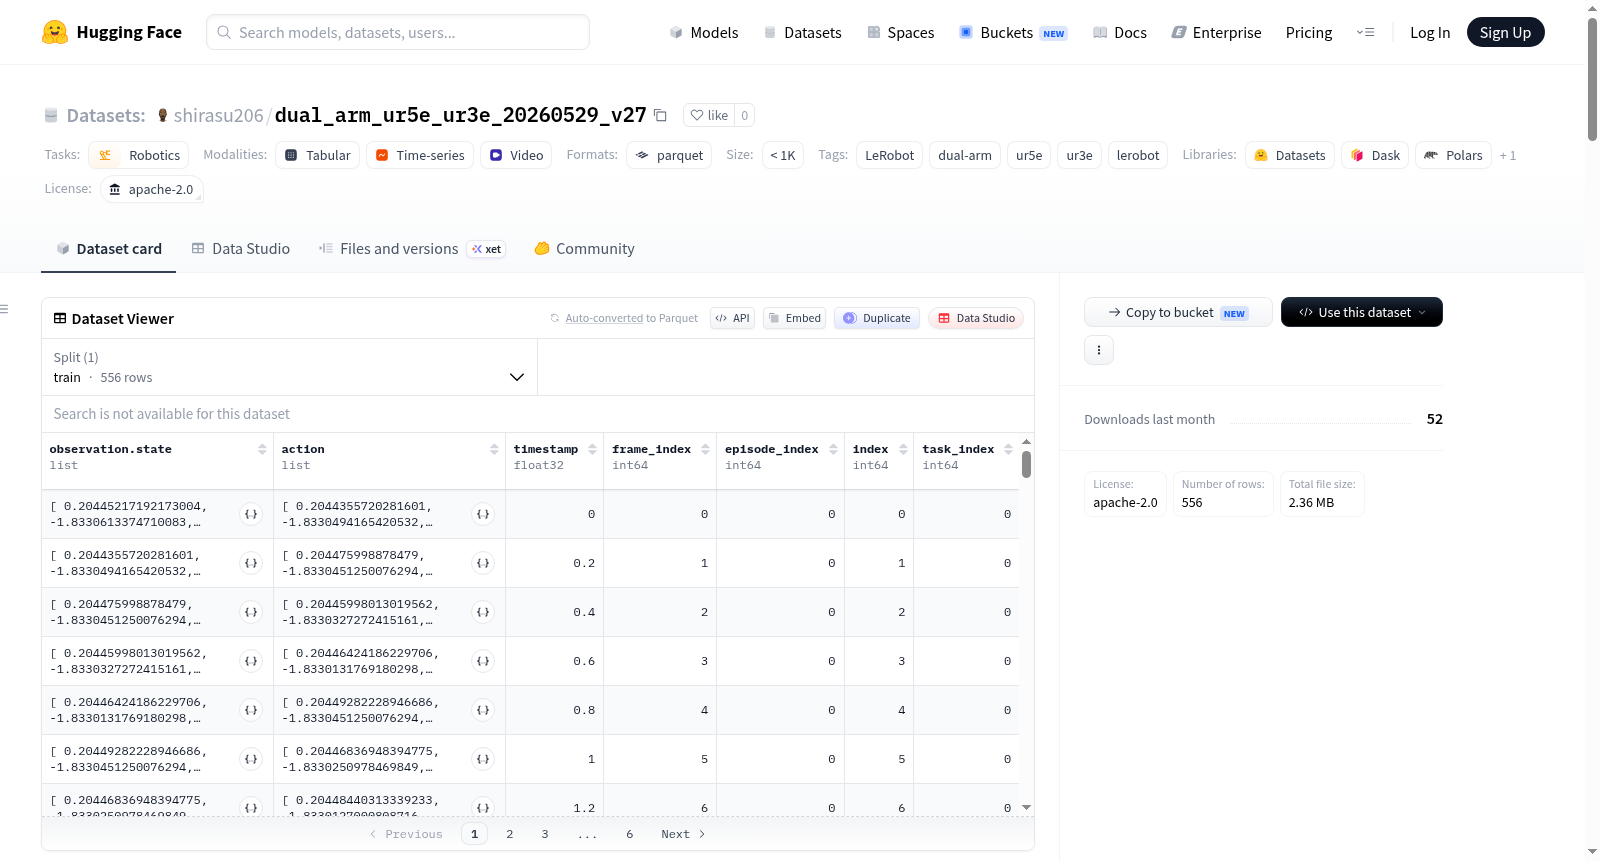
Task: Expand the extra navigation menu icon
Action: (x=1365, y=32)
